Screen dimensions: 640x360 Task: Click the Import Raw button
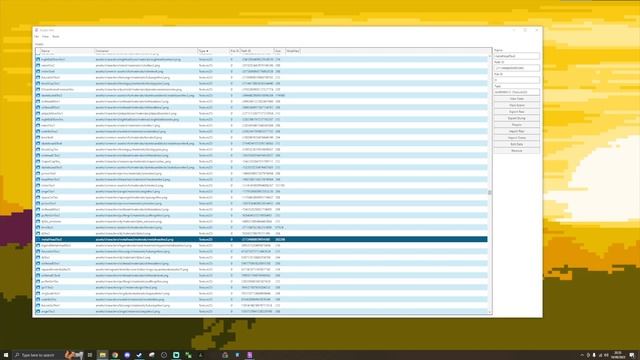[516, 131]
